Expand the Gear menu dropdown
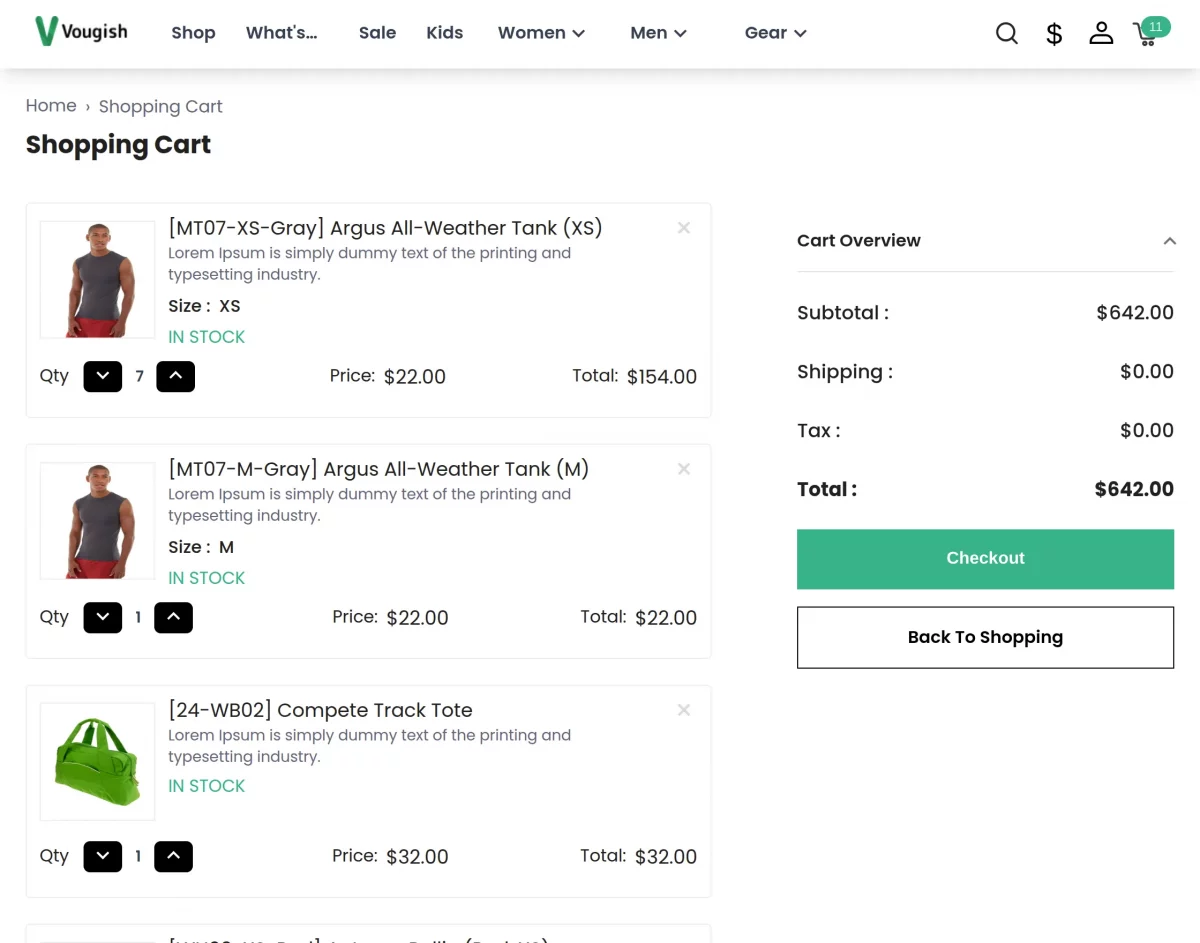Image resolution: width=1200 pixels, height=943 pixels. [775, 33]
